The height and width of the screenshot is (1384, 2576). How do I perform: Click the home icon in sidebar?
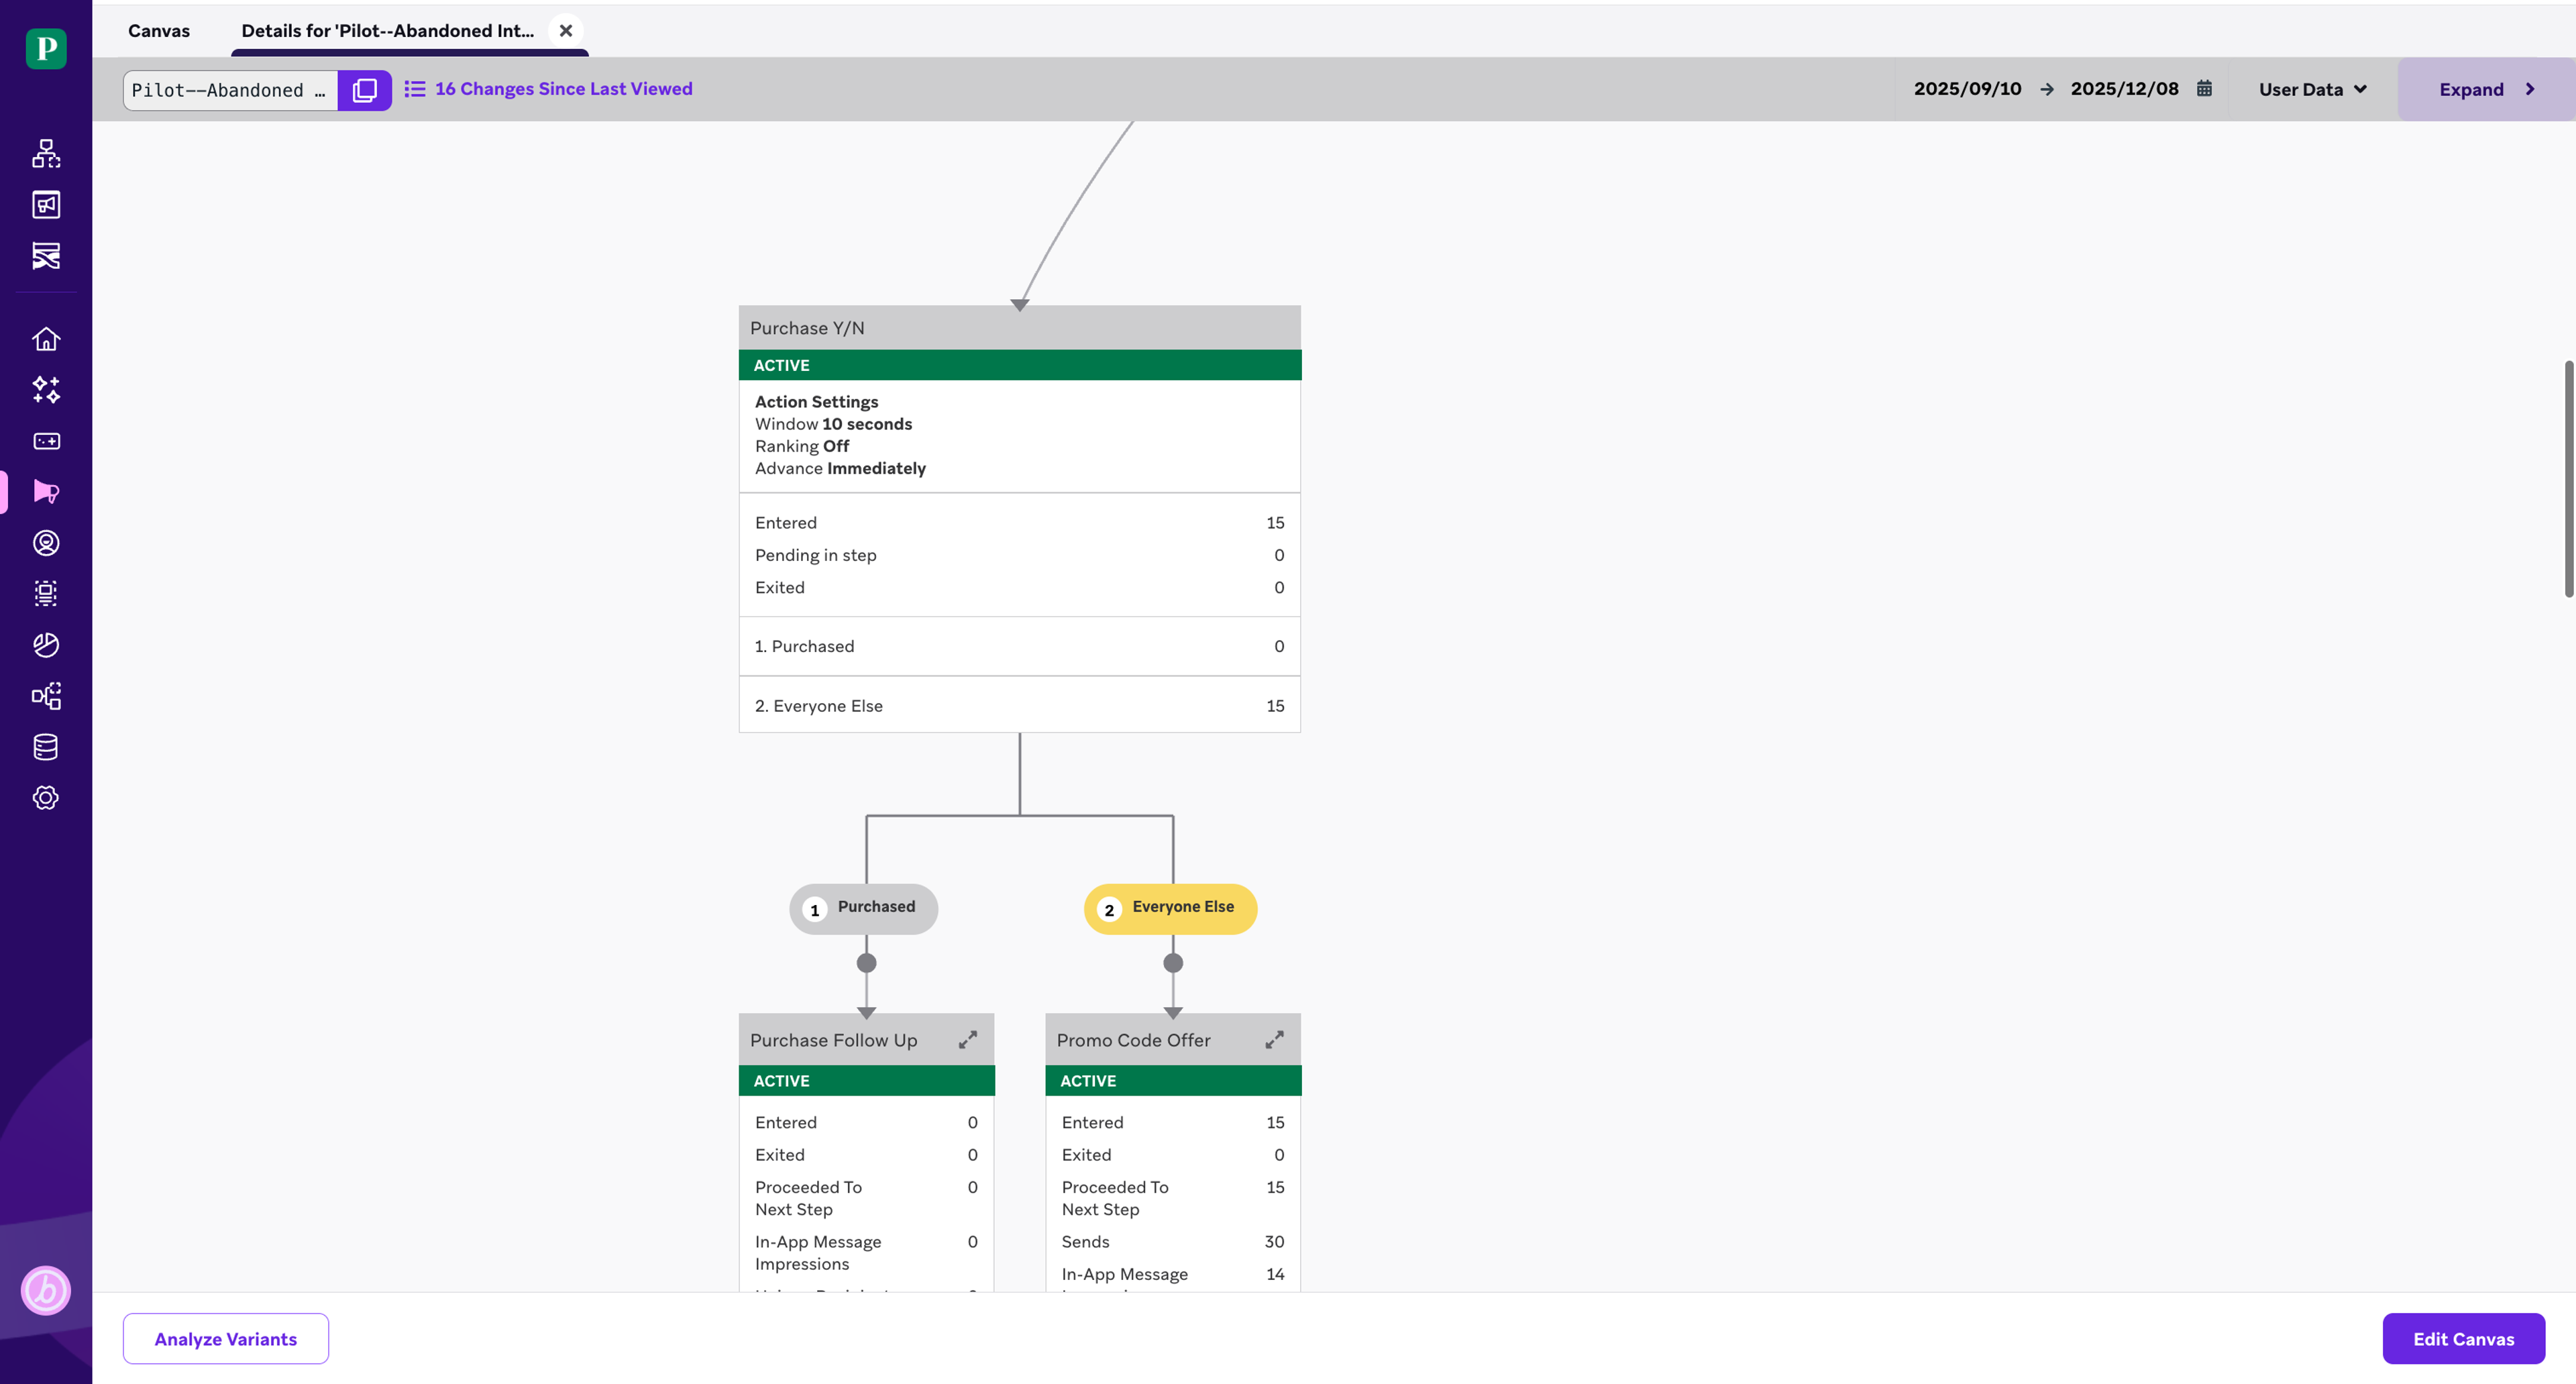[x=46, y=339]
